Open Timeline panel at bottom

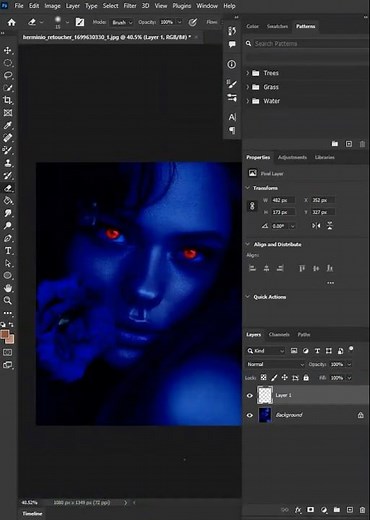click(x=32, y=514)
